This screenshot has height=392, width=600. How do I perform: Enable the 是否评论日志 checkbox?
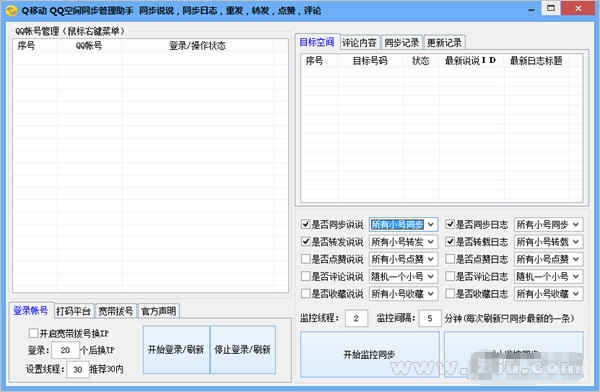[450, 276]
